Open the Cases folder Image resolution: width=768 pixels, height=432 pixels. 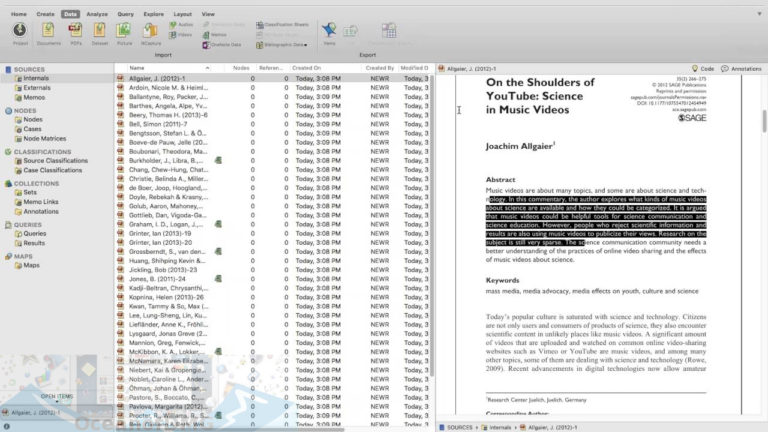(32, 129)
